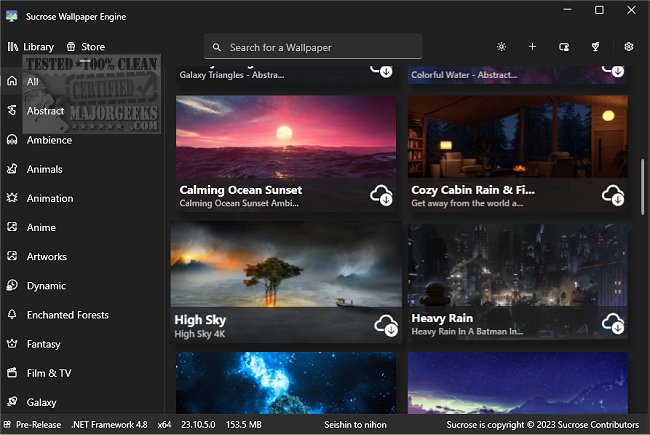Select the Film & TV category

(49, 373)
